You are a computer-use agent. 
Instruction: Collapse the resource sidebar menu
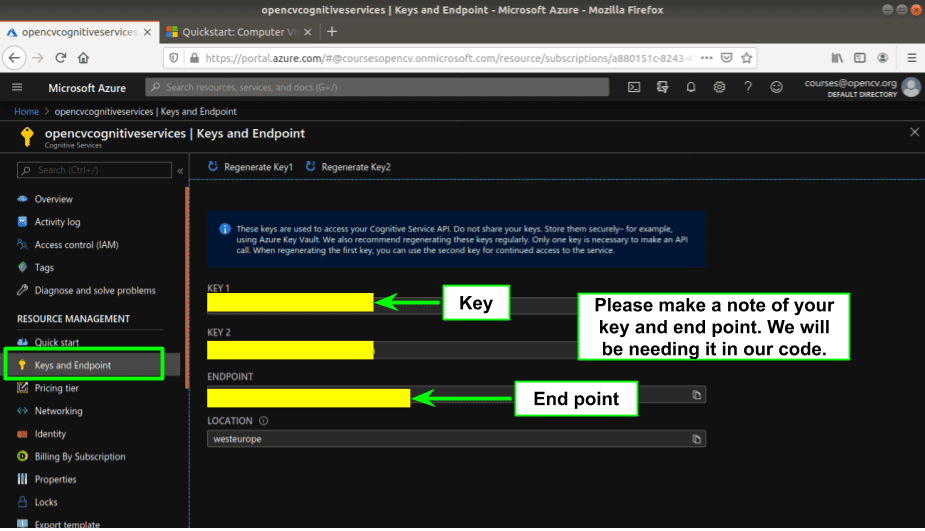coord(181,171)
